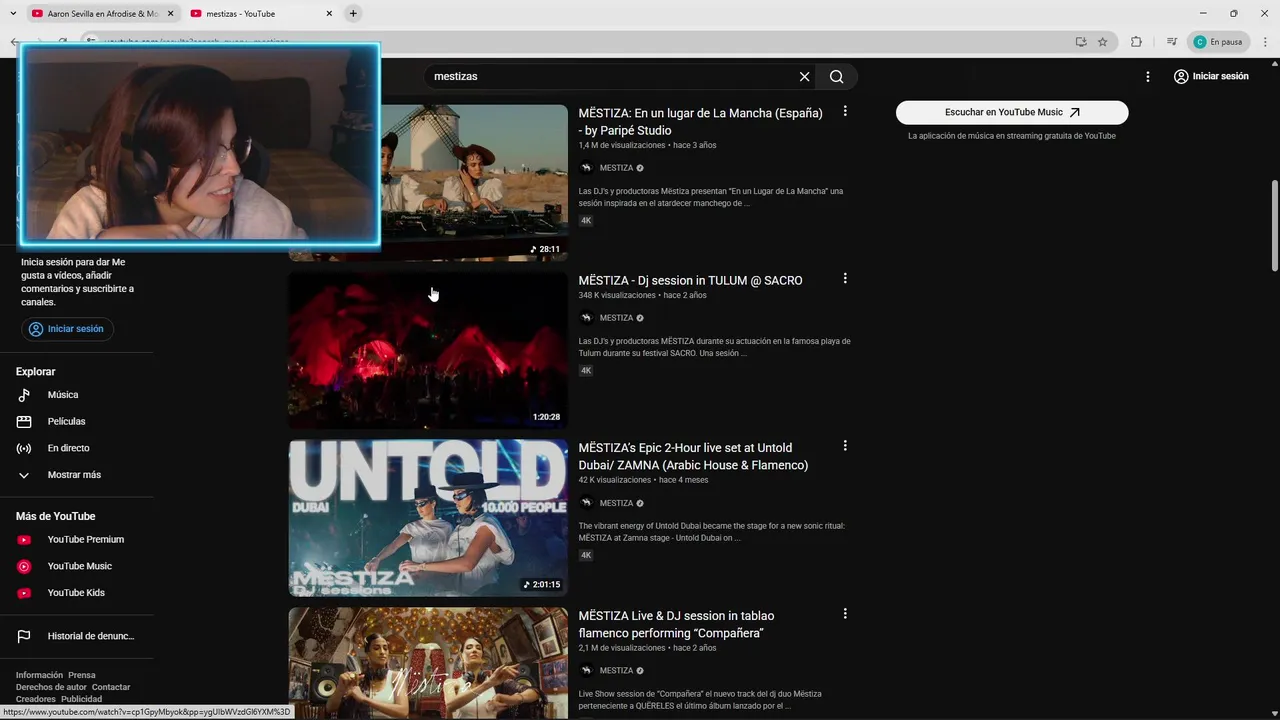Click Contactar footer link
This screenshot has height=720, width=1280.
(111, 687)
